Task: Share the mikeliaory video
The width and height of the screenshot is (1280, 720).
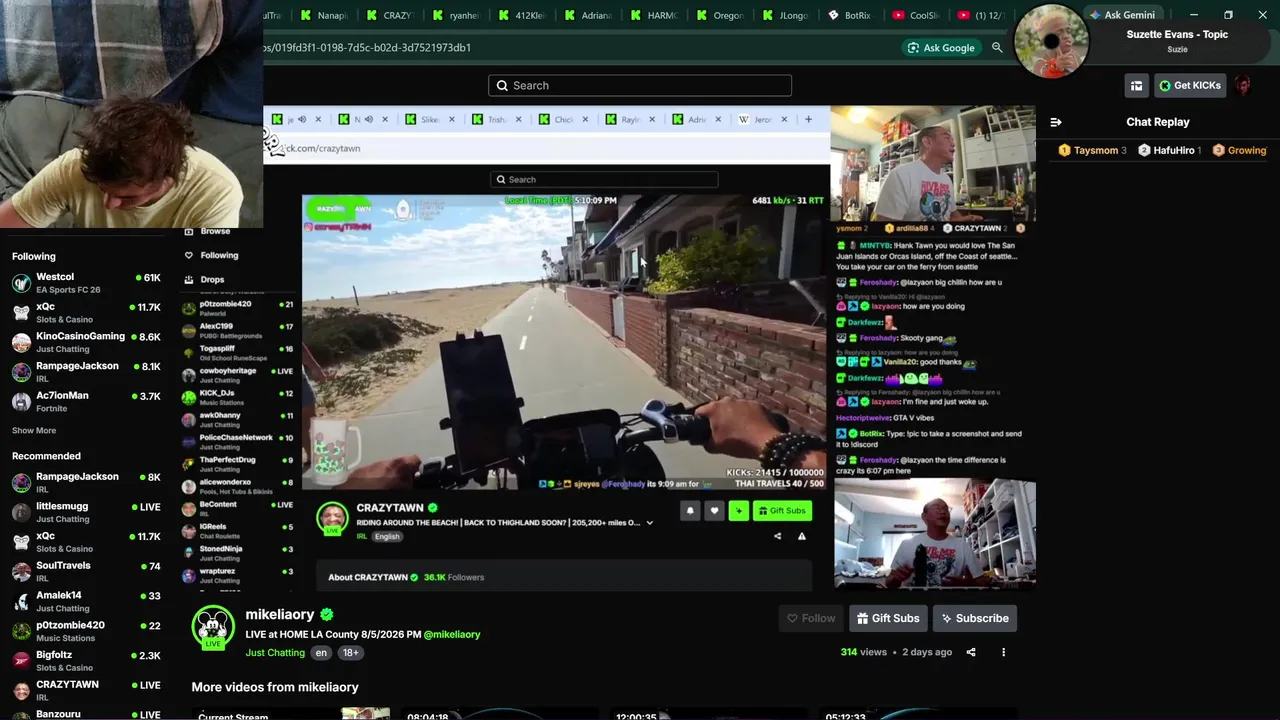Action: [971, 653]
